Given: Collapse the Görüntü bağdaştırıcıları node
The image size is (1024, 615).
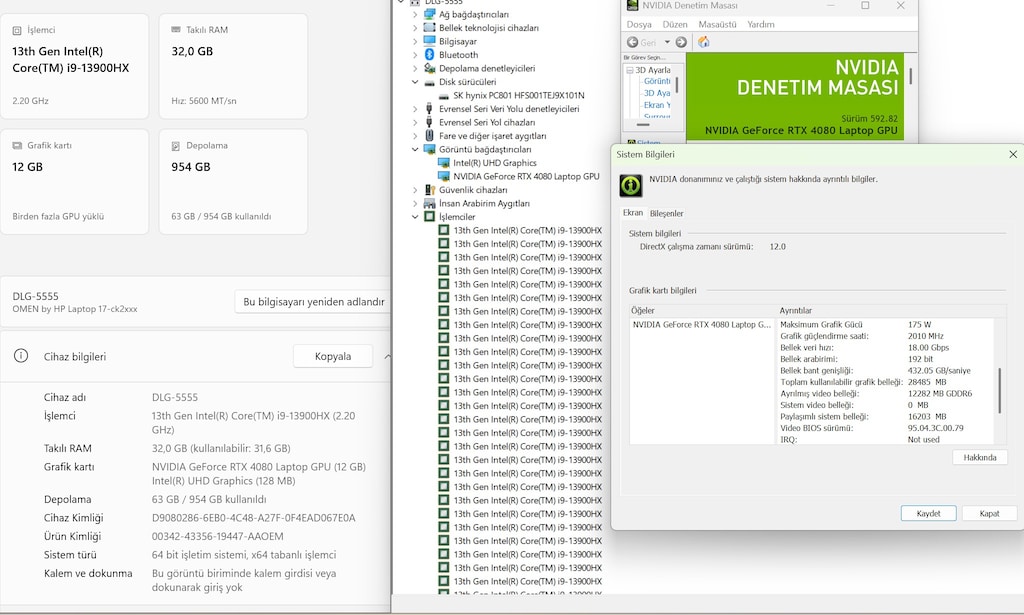Looking at the screenshot, I should pos(415,149).
